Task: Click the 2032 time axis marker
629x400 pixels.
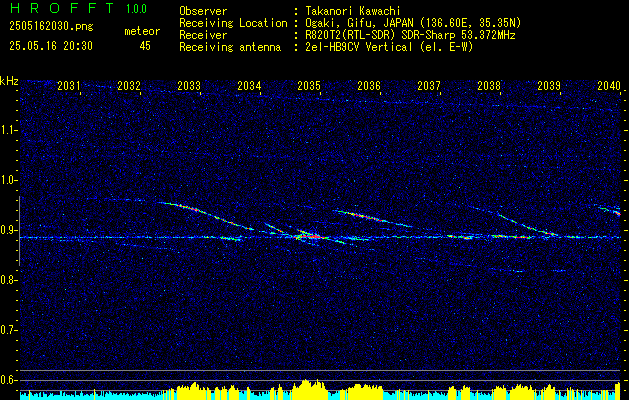Action: [x=129, y=85]
